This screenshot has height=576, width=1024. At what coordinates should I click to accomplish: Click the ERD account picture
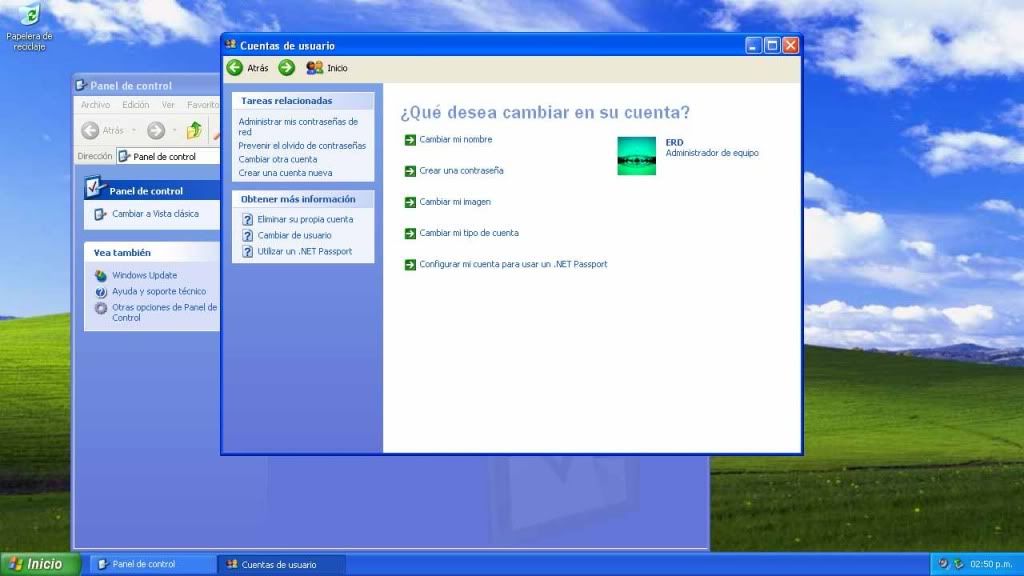[x=637, y=156]
